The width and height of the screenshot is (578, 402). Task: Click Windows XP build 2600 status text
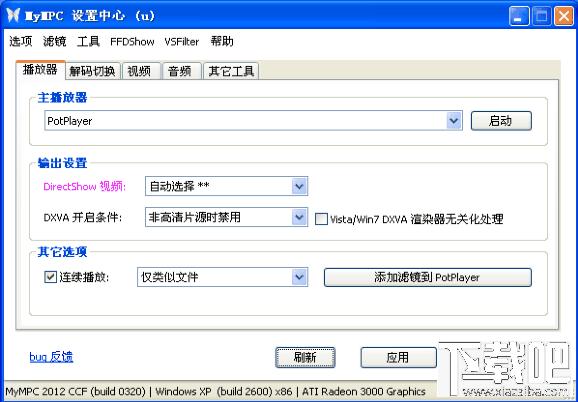point(224,391)
